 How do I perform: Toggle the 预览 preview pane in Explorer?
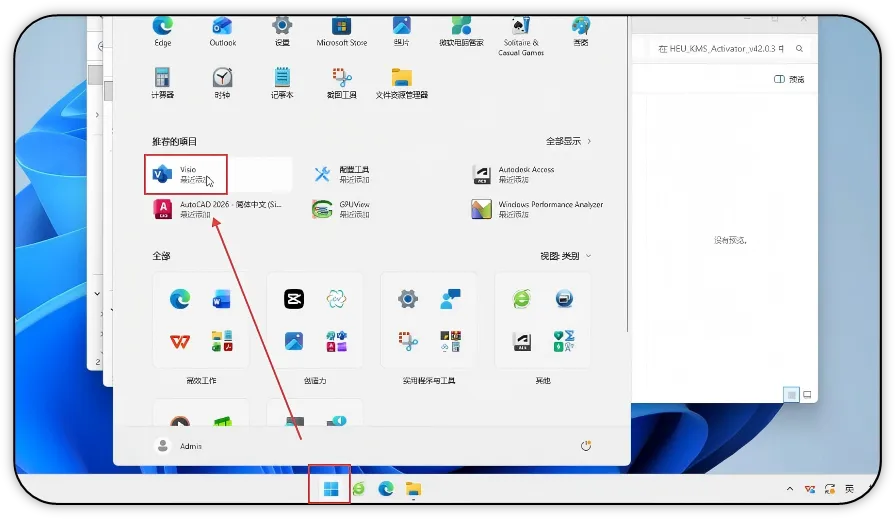(x=789, y=79)
